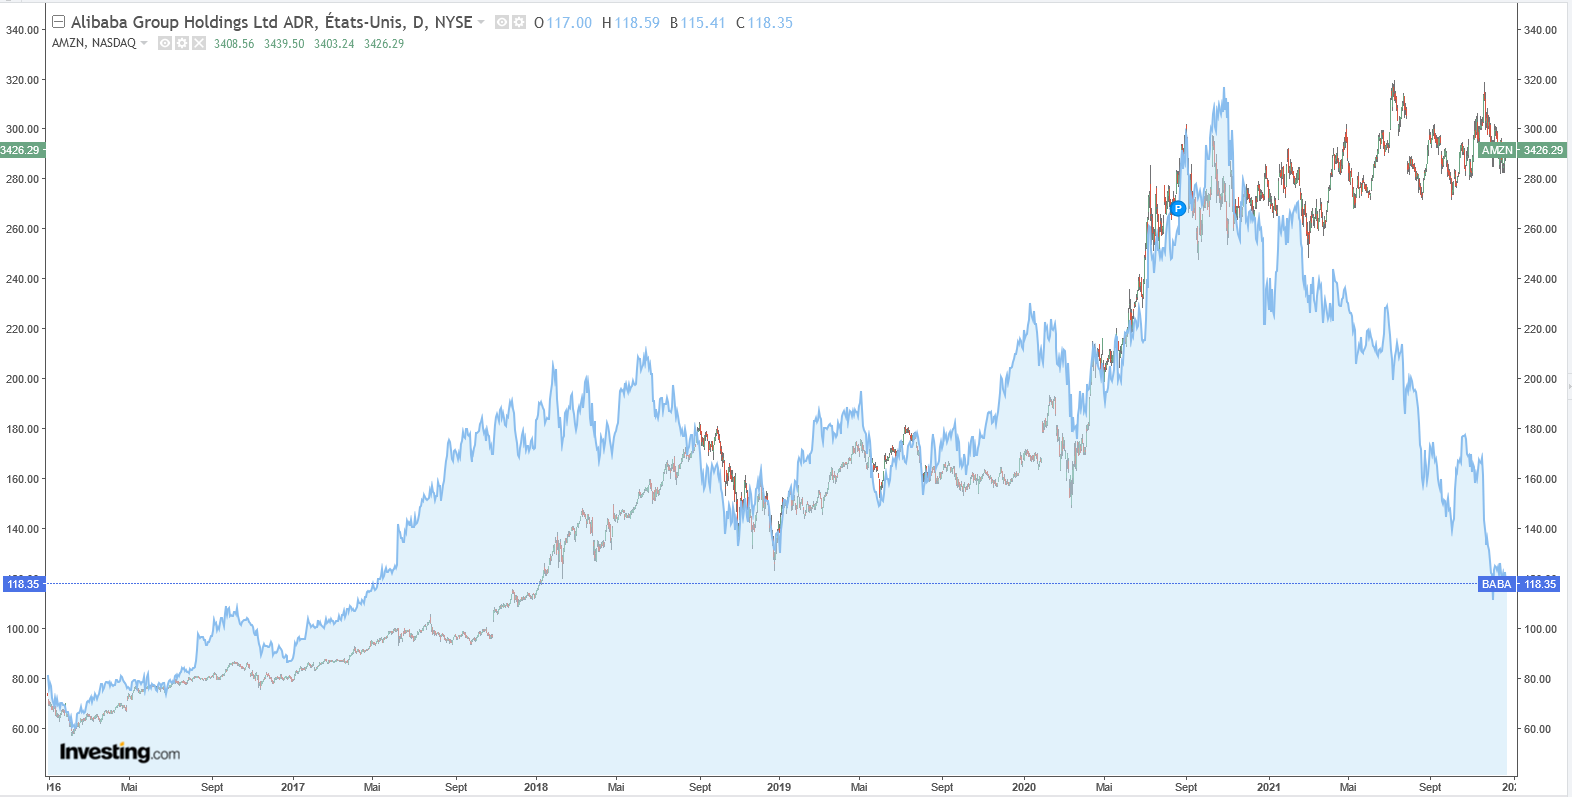Screen dimensions: 1572x797
Task: Click the Alibaba close value 118.35
Action: (x=770, y=23)
